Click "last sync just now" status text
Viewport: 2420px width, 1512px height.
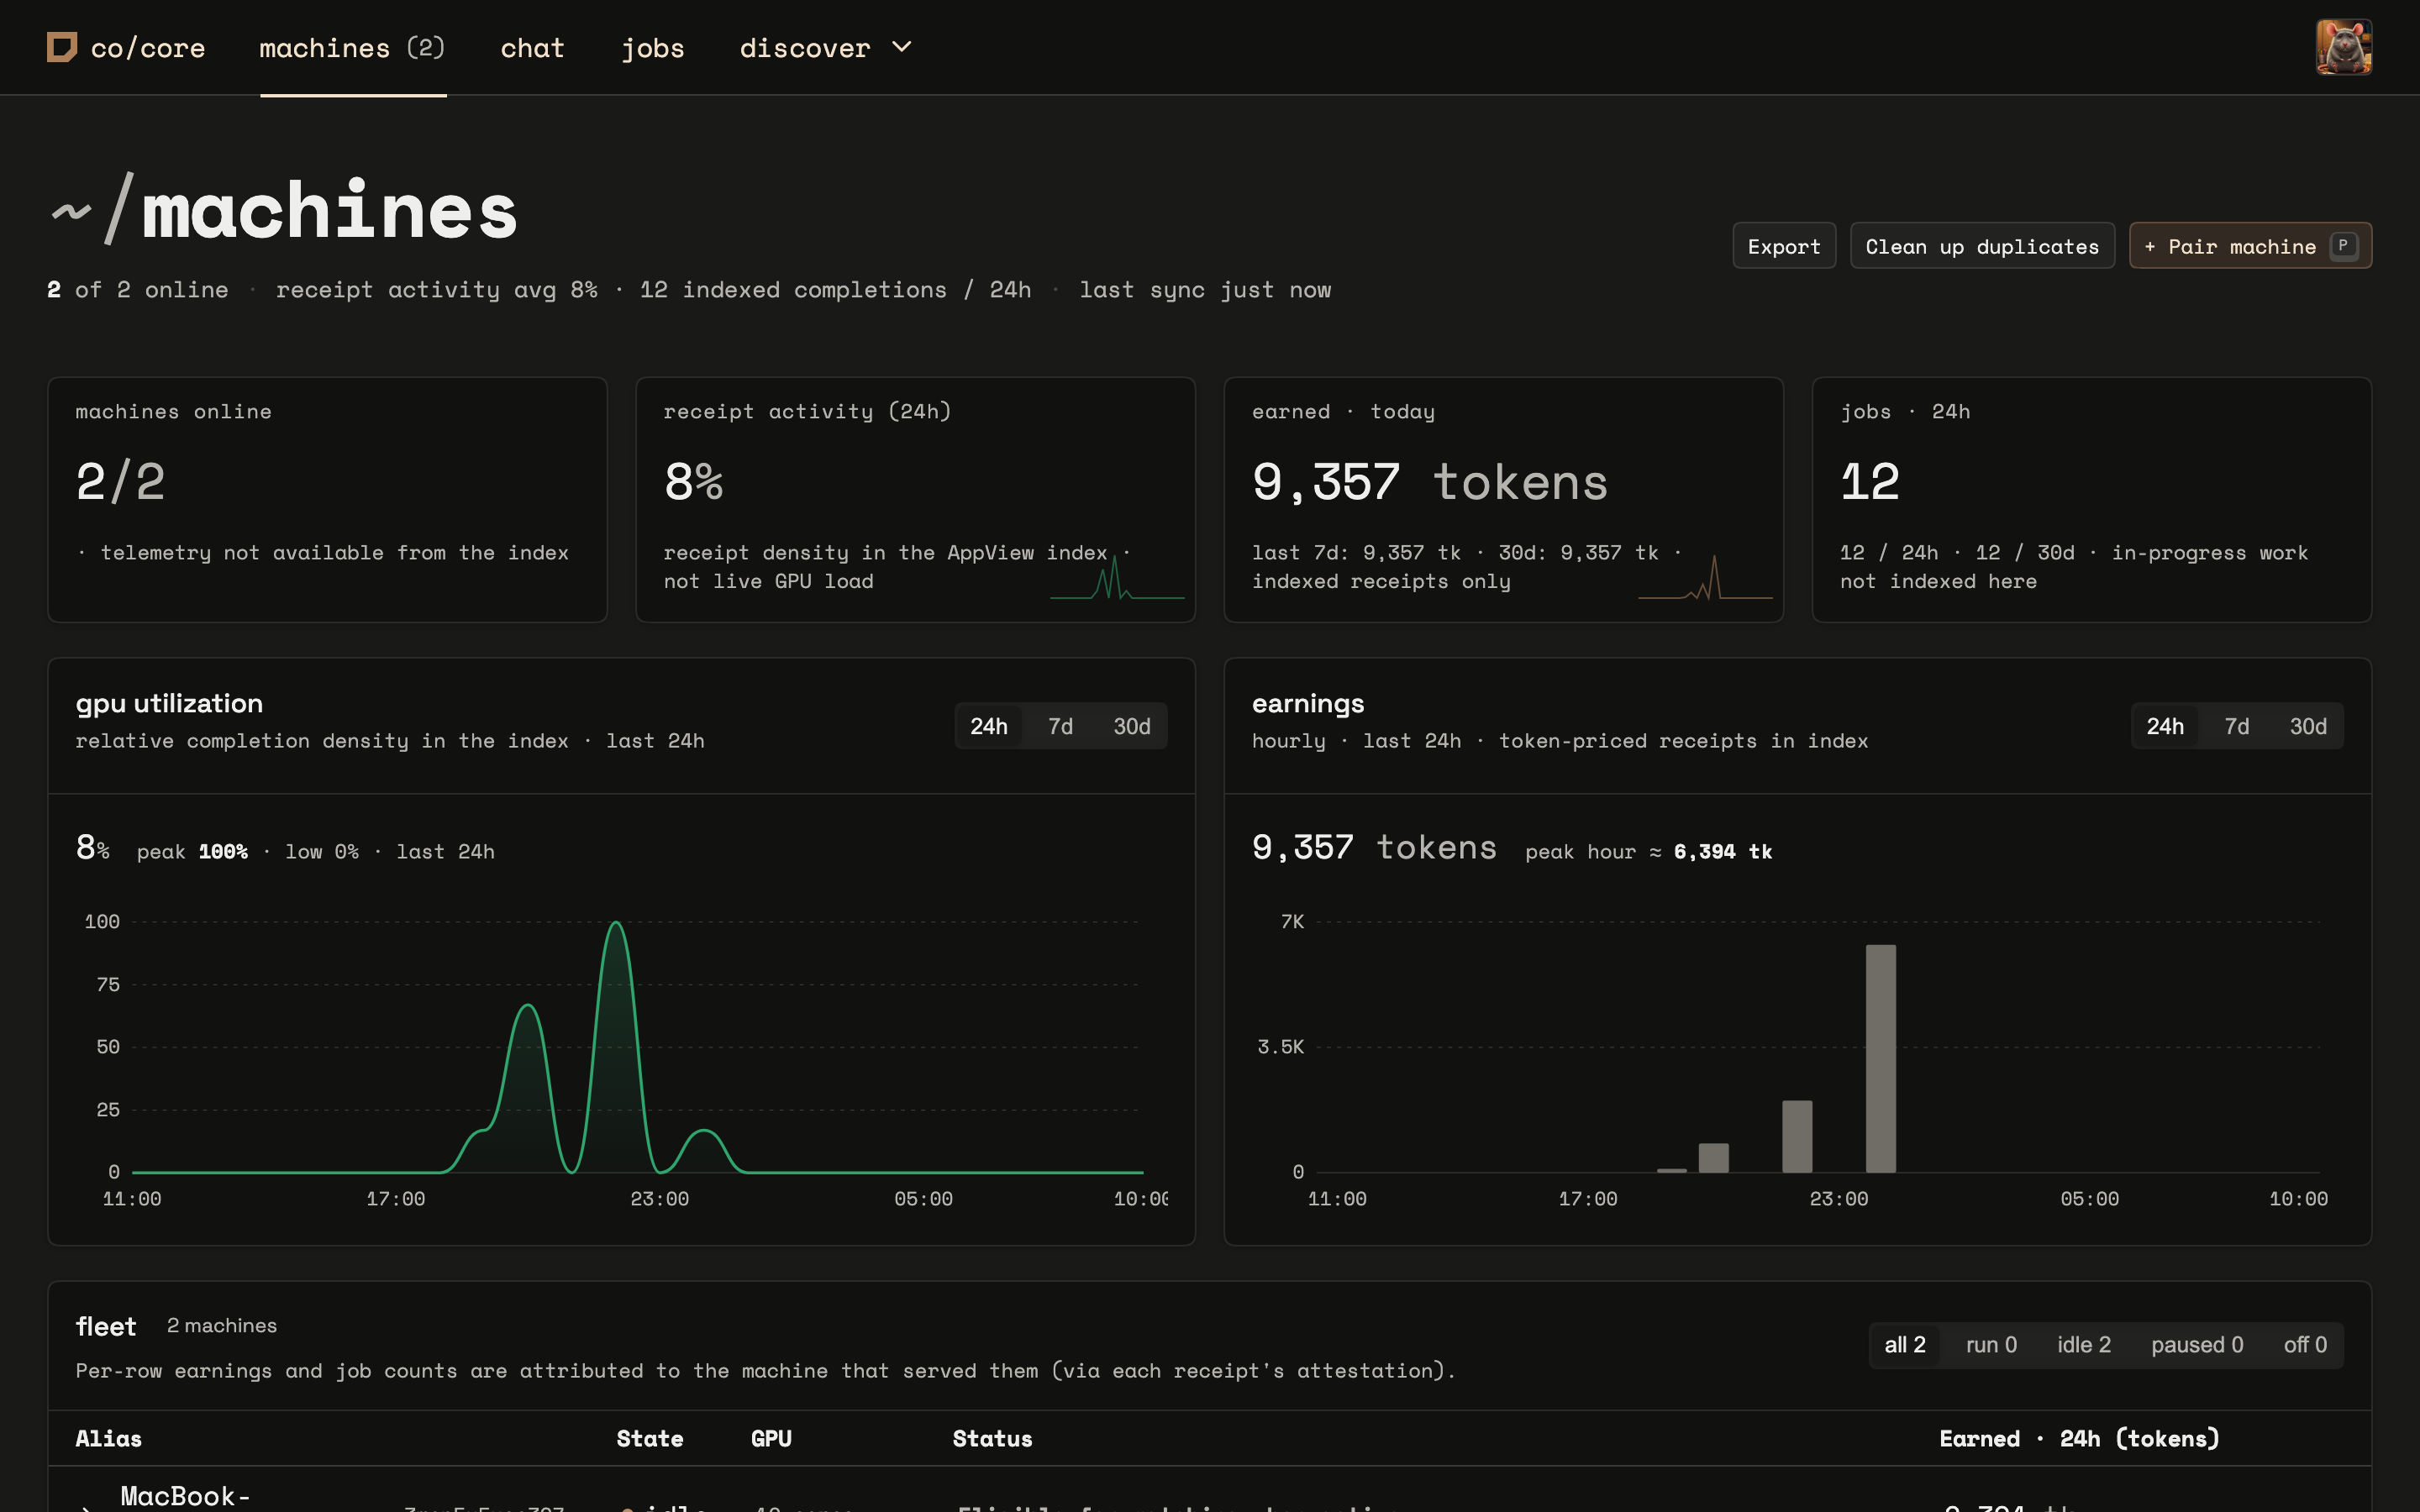(x=1205, y=290)
